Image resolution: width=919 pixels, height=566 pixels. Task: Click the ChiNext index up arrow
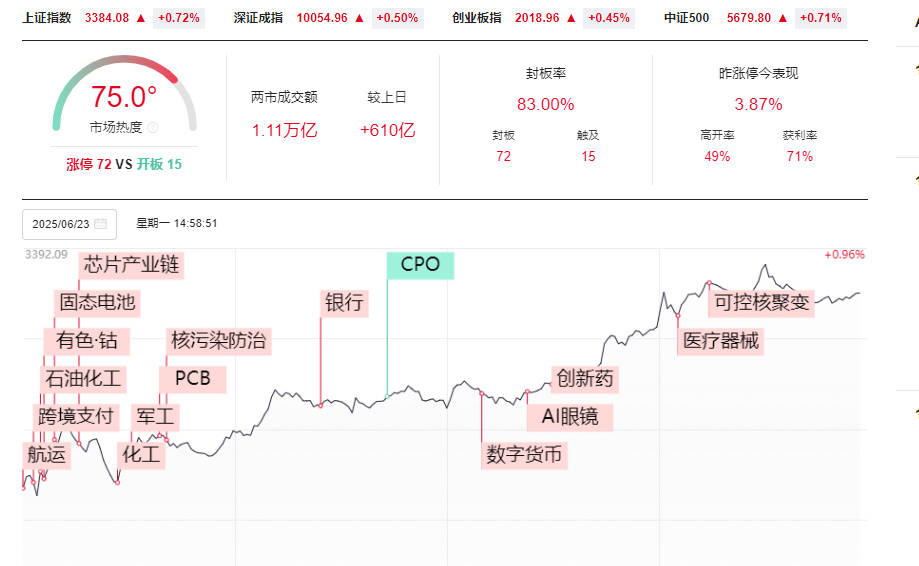(x=571, y=18)
